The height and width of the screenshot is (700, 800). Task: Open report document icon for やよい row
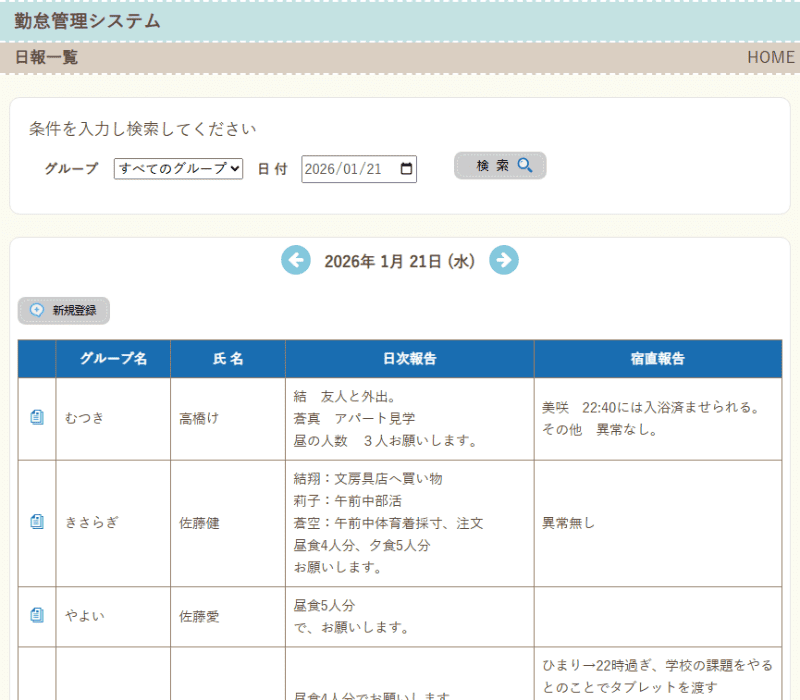pos(37,616)
